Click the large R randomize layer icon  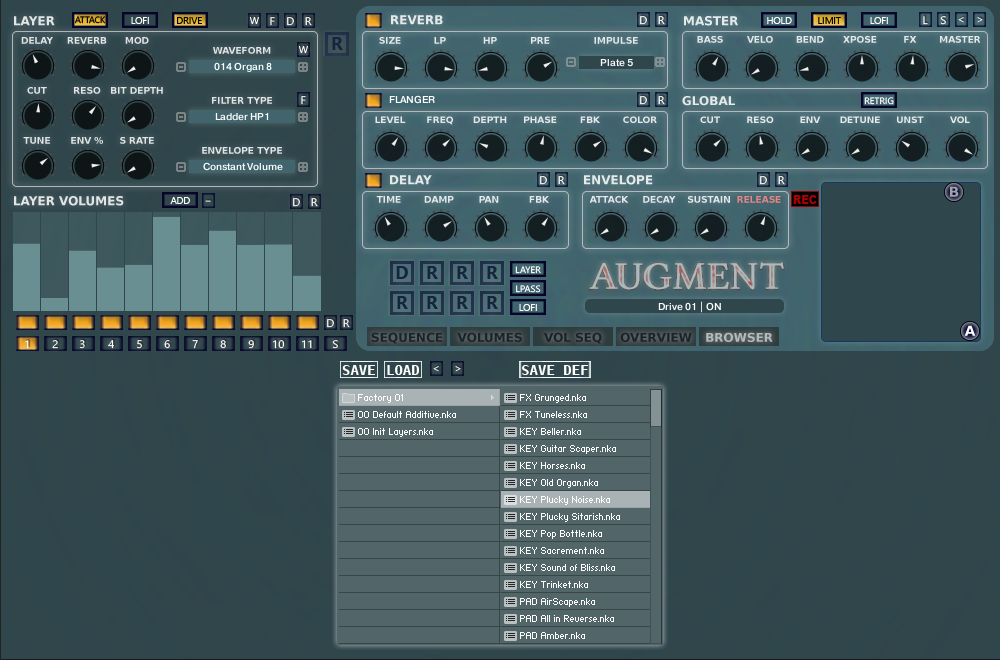[337, 43]
